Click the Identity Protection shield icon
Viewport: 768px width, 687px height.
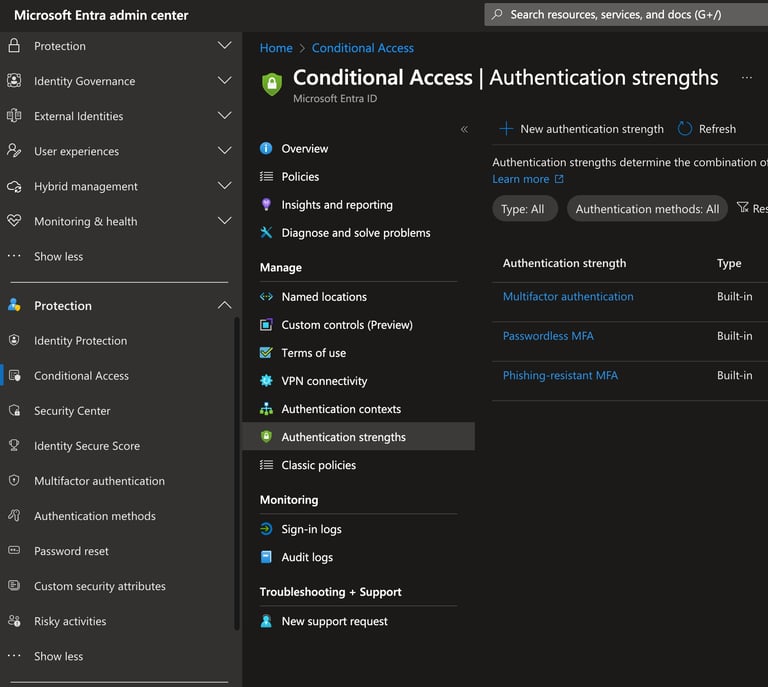[14, 340]
